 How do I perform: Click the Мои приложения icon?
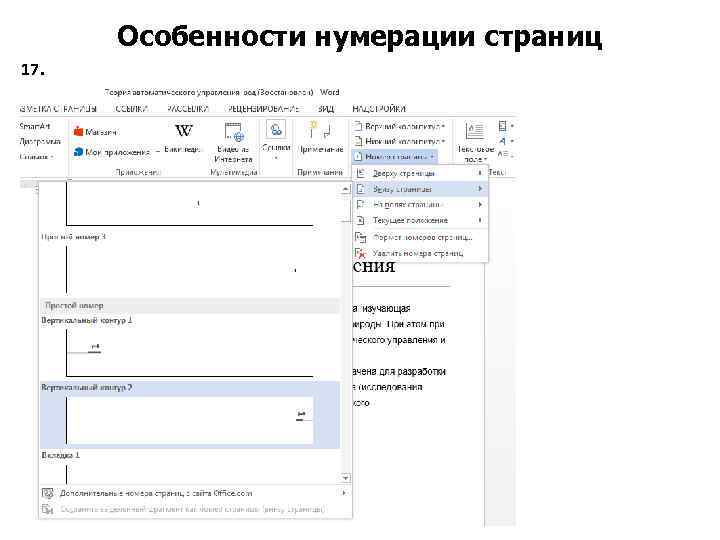click(79, 152)
